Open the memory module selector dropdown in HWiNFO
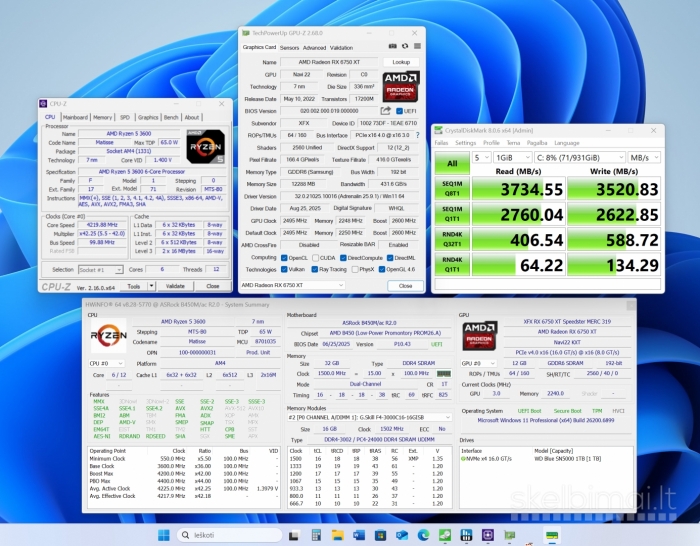This screenshot has height=546, width=700. tap(369, 417)
